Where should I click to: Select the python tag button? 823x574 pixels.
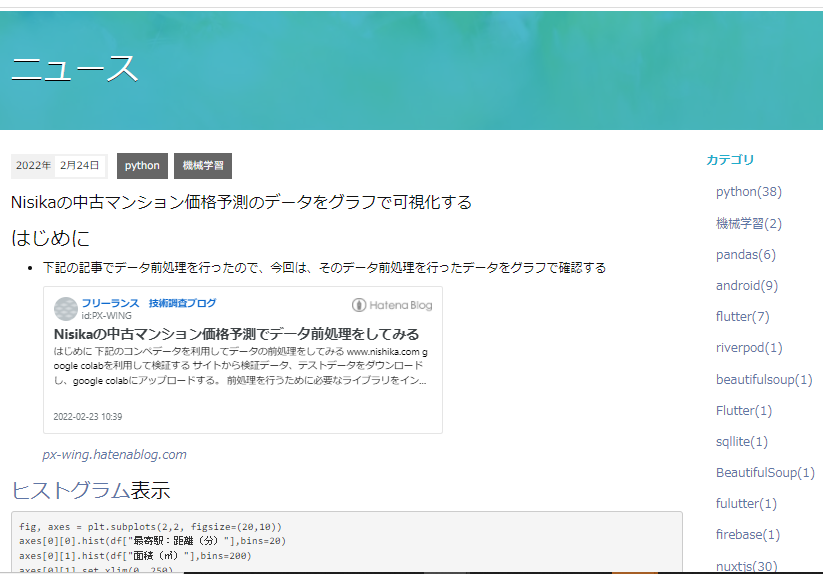142,166
